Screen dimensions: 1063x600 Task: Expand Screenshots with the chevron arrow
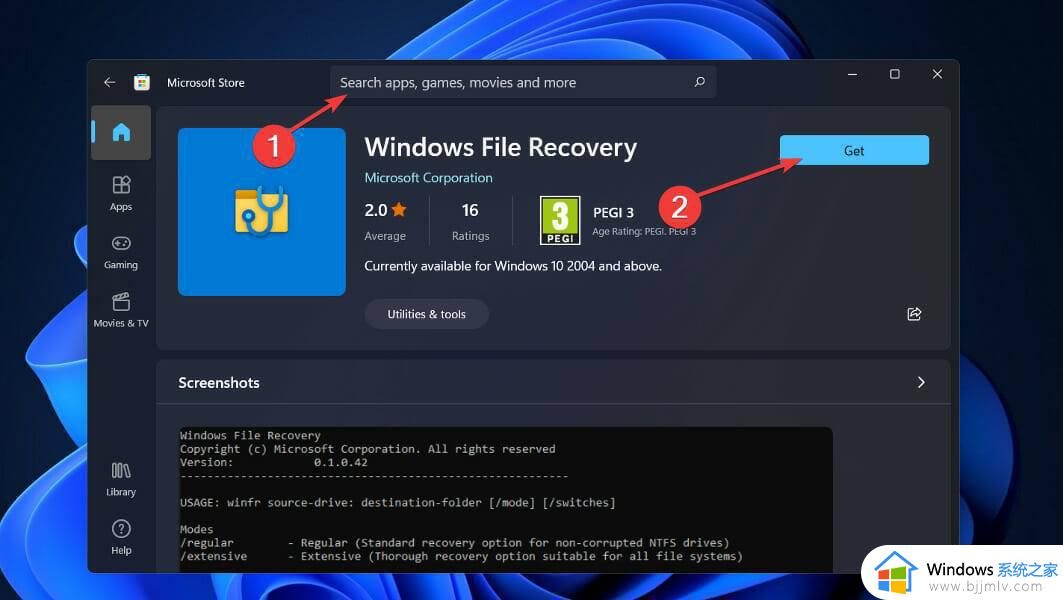(x=921, y=382)
